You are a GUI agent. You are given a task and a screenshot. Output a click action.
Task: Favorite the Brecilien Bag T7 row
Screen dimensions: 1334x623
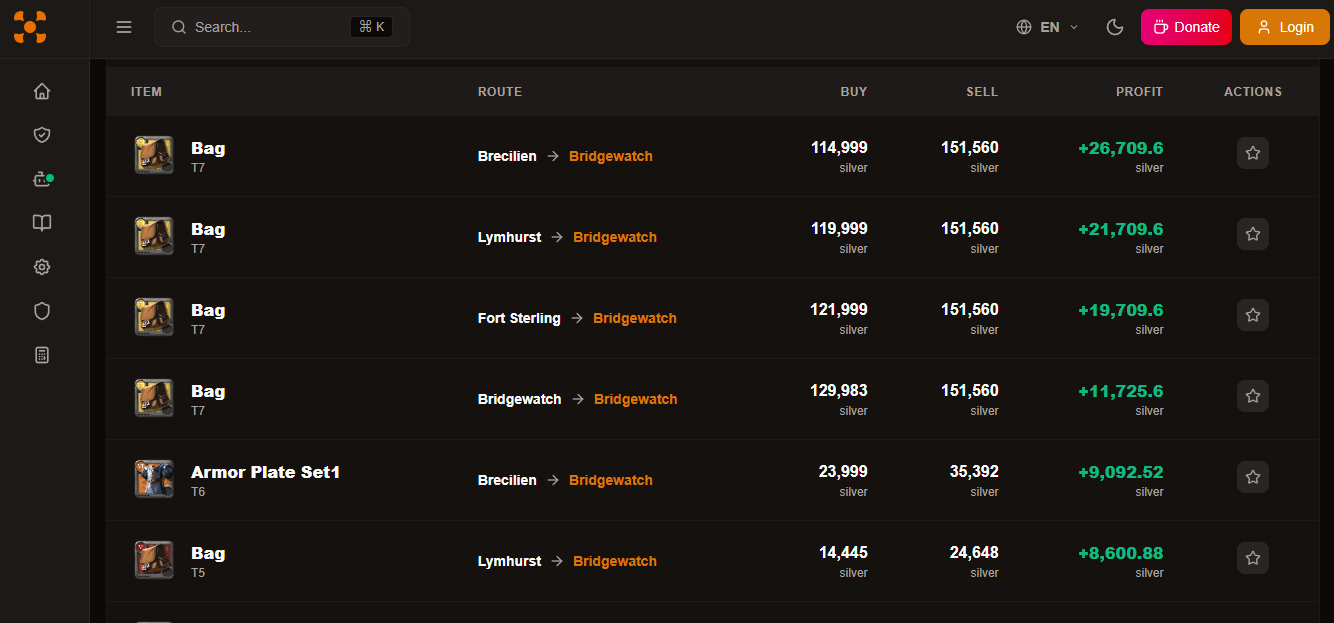(x=1253, y=153)
